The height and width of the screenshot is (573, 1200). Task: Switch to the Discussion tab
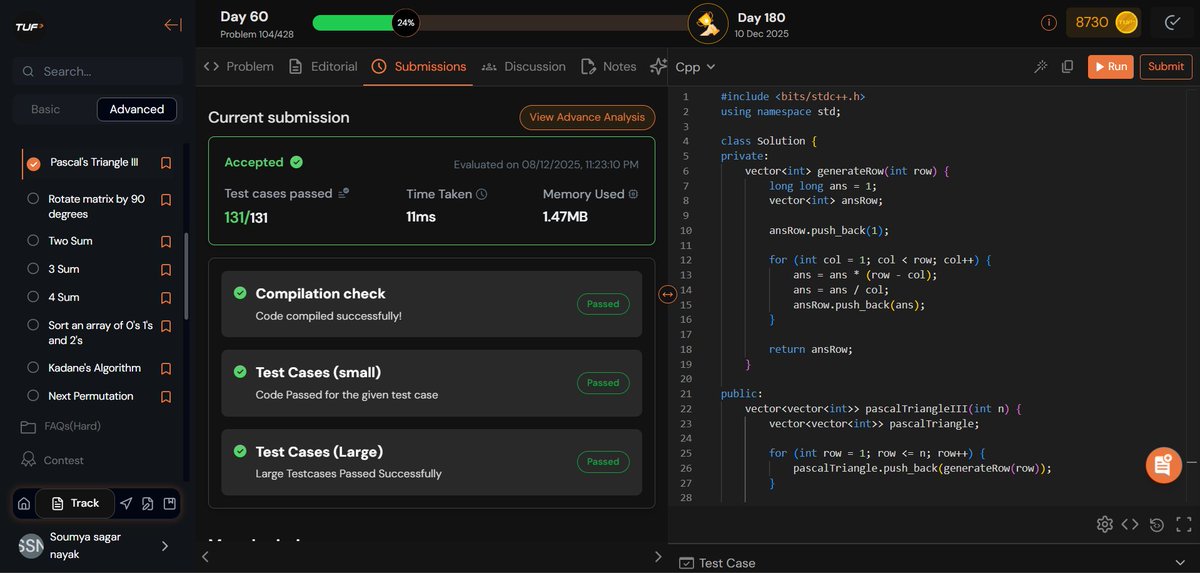point(523,66)
